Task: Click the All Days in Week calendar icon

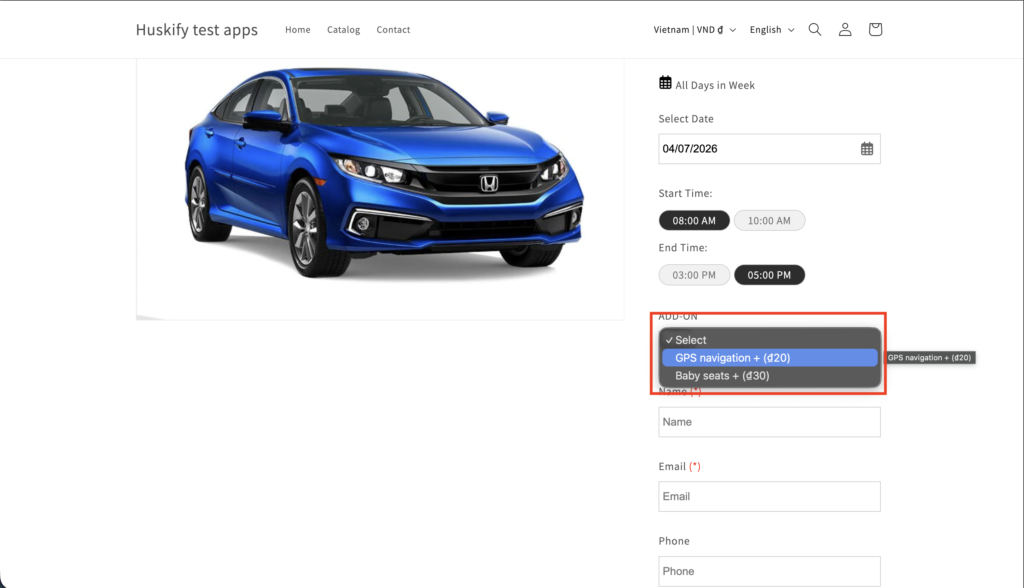Action: click(x=666, y=84)
